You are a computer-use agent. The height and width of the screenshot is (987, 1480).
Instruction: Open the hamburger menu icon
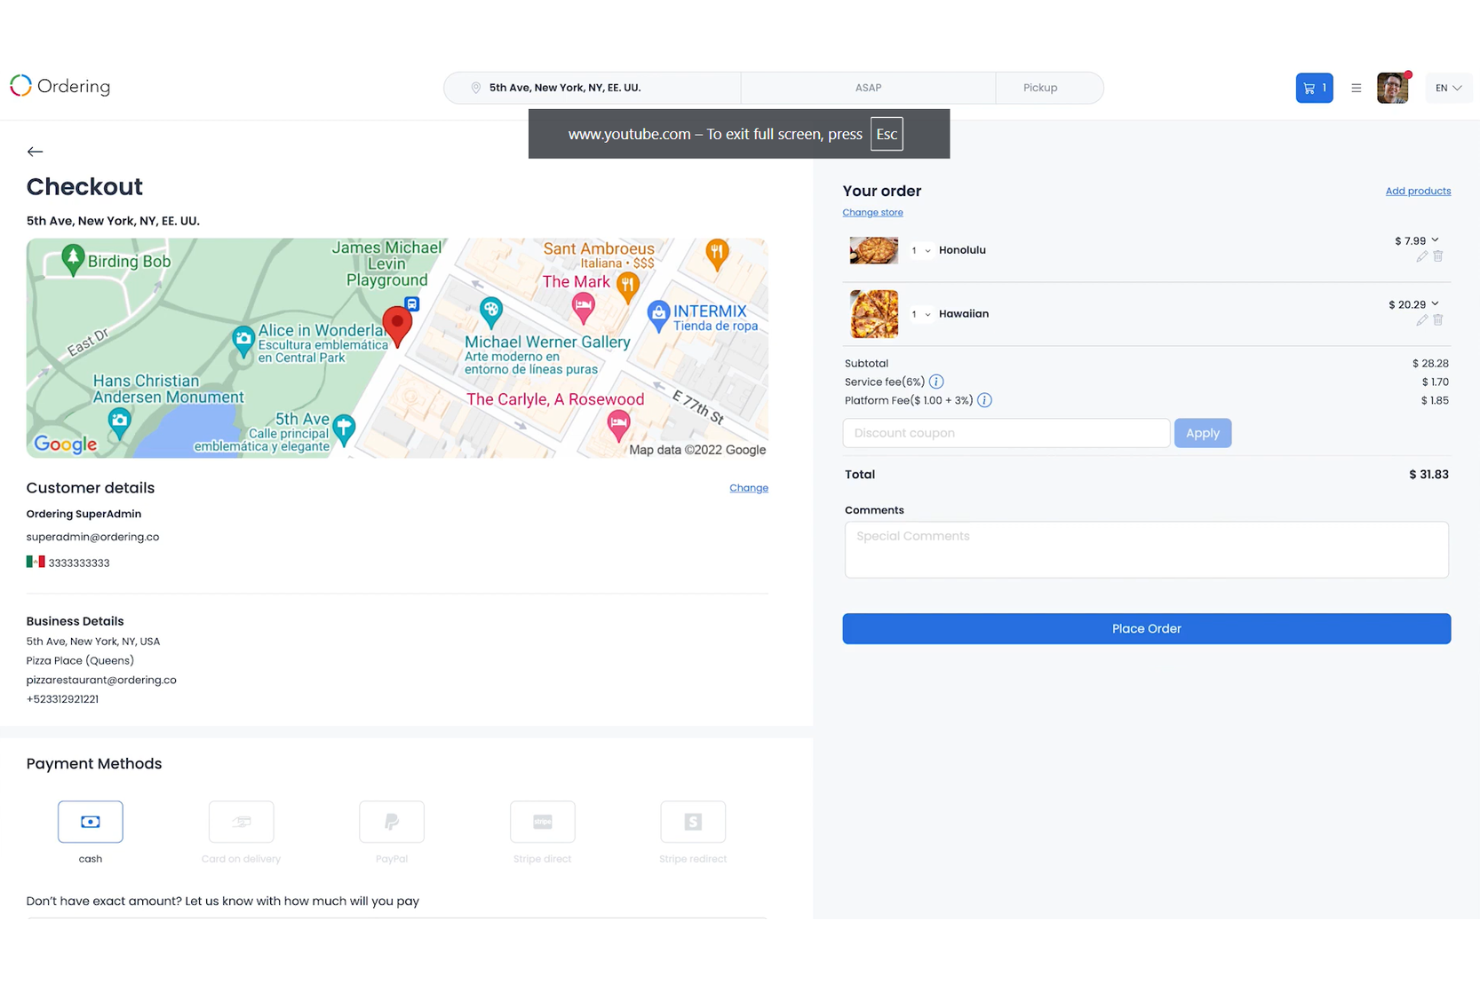click(x=1356, y=88)
